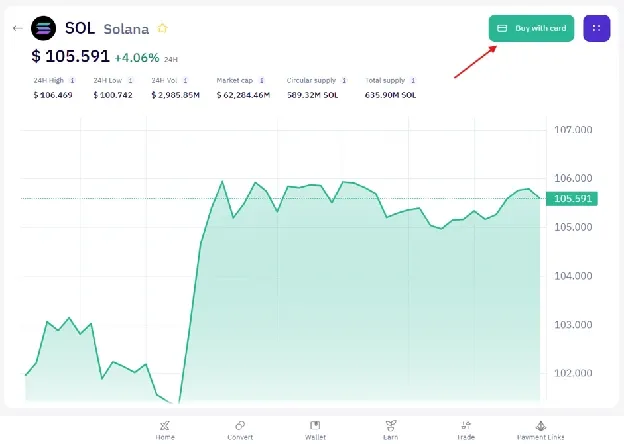Viewport: 624px width, 444px height.
Task: Show info icon for Market cap
Action: (x=262, y=80)
